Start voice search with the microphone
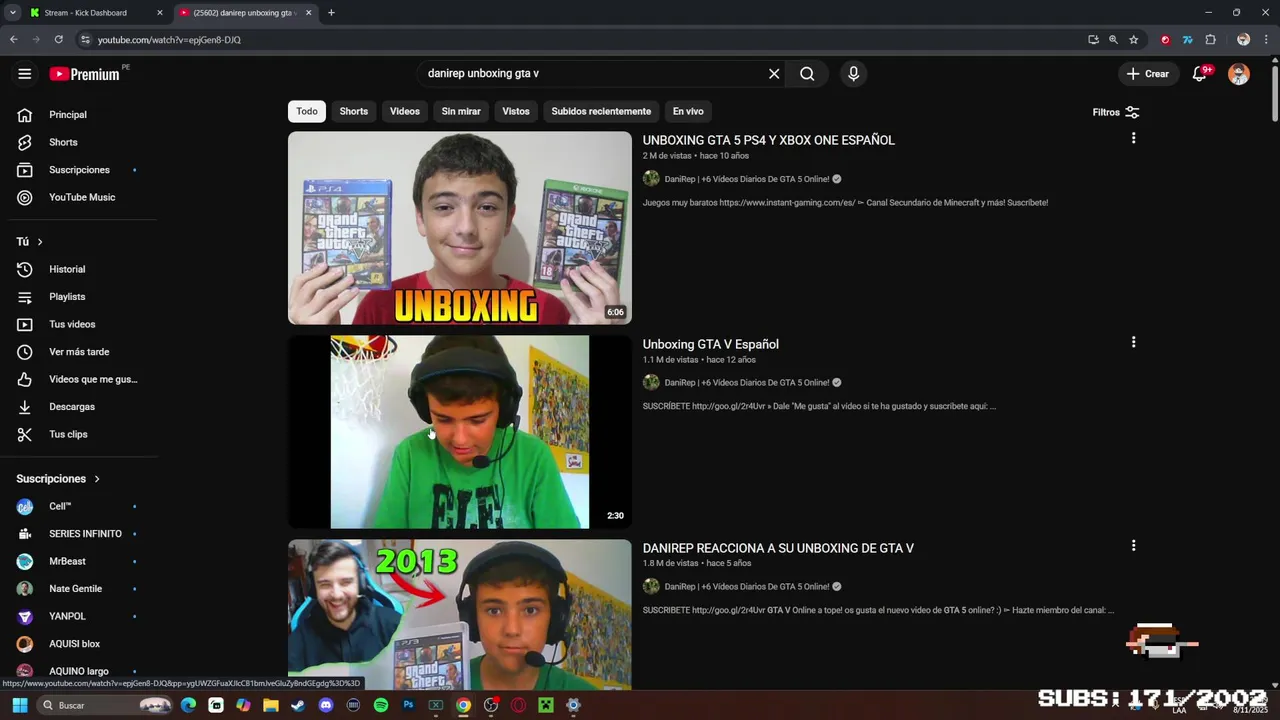Screen dimensions: 1280x720 click(x=853, y=74)
